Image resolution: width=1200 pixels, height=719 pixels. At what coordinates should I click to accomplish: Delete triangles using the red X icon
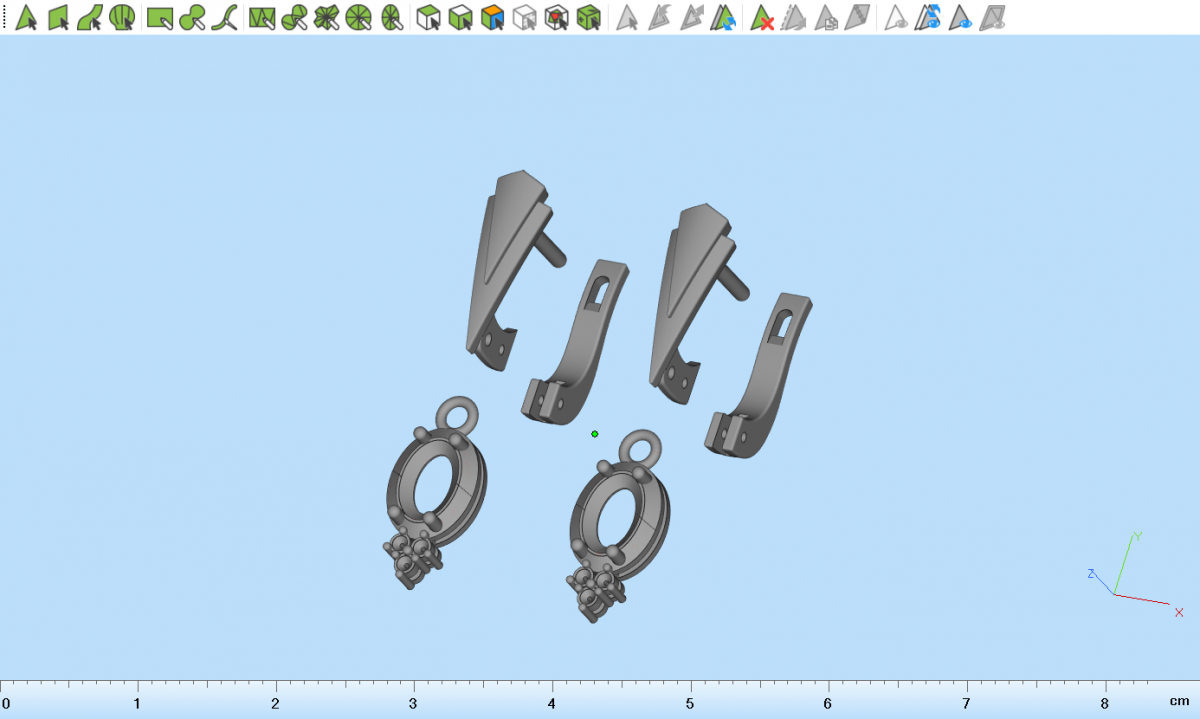(x=763, y=17)
